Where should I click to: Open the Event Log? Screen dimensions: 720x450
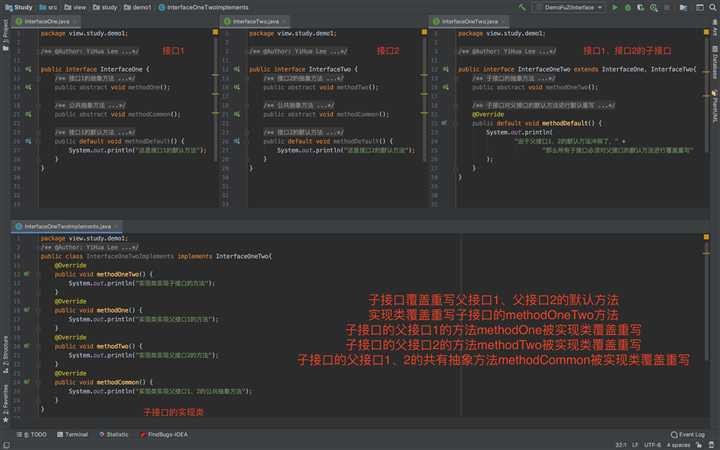[x=688, y=434]
